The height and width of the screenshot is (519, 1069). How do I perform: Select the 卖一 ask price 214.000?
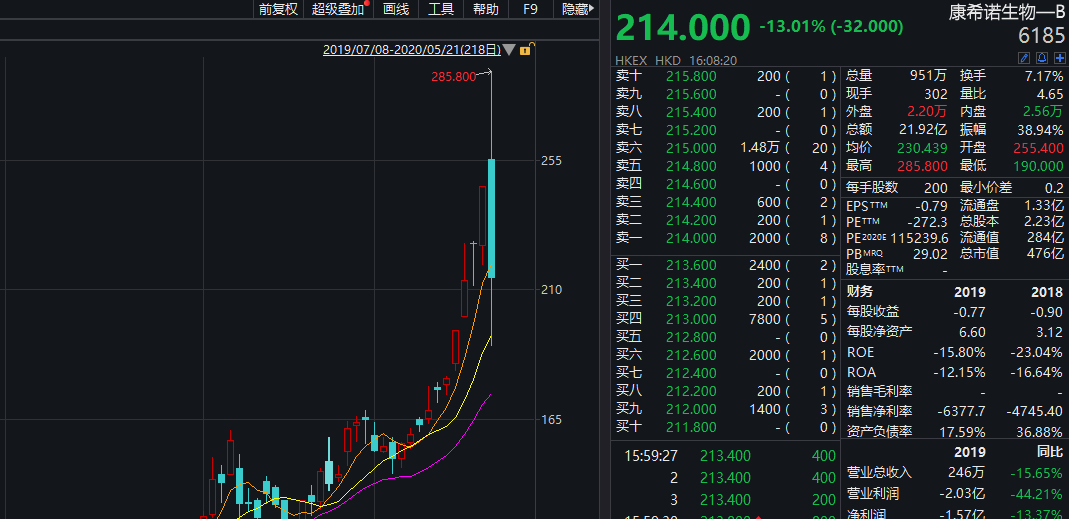(x=691, y=238)
